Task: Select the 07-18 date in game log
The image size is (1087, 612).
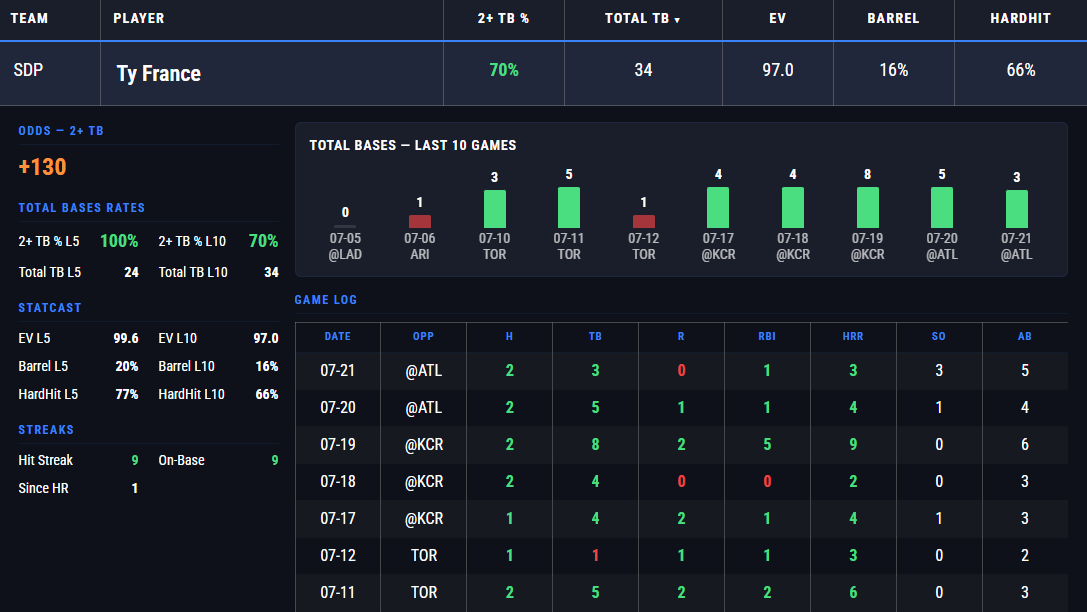Action: point(338,482)
